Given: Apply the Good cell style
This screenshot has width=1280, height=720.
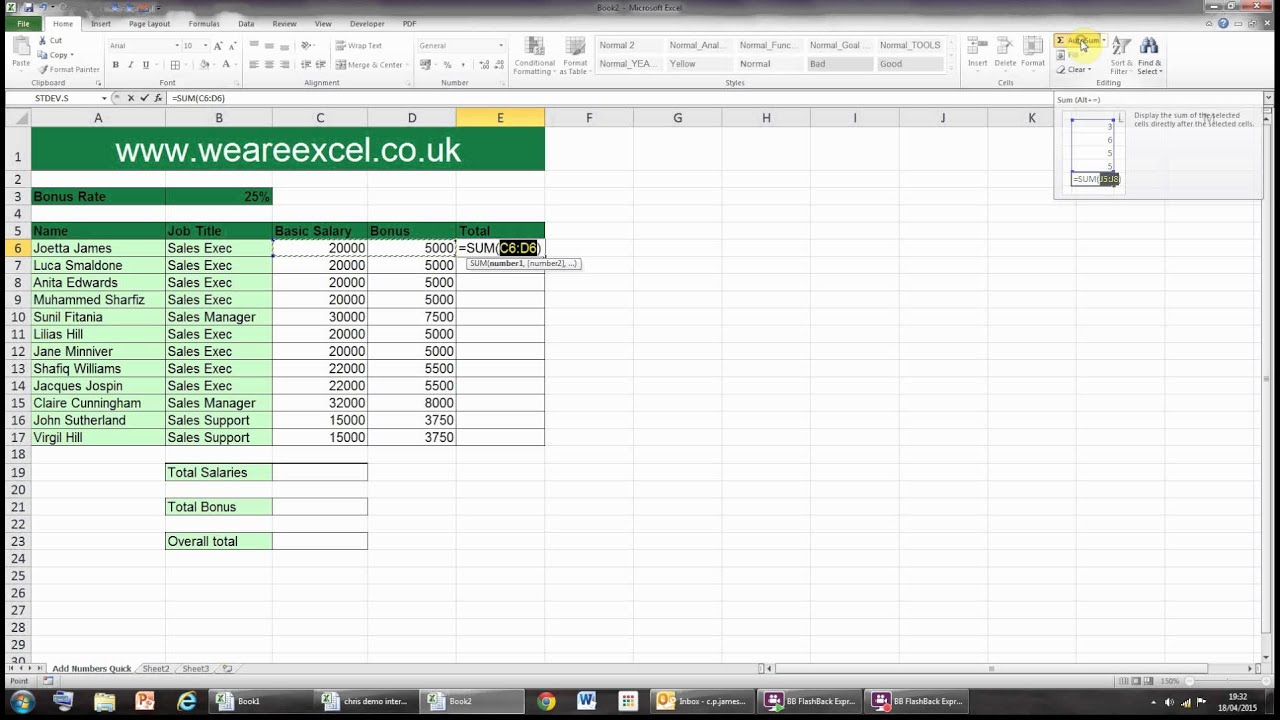Looking at the screenshot, I should click(910, 64).
